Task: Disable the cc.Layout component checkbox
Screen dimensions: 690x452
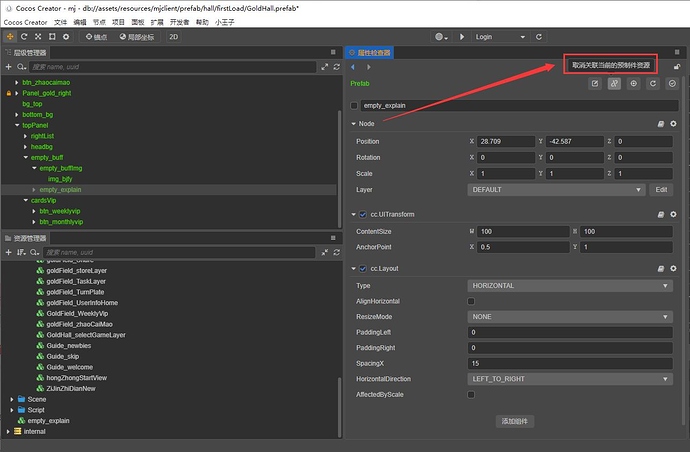Action: [x=363, y=268]
